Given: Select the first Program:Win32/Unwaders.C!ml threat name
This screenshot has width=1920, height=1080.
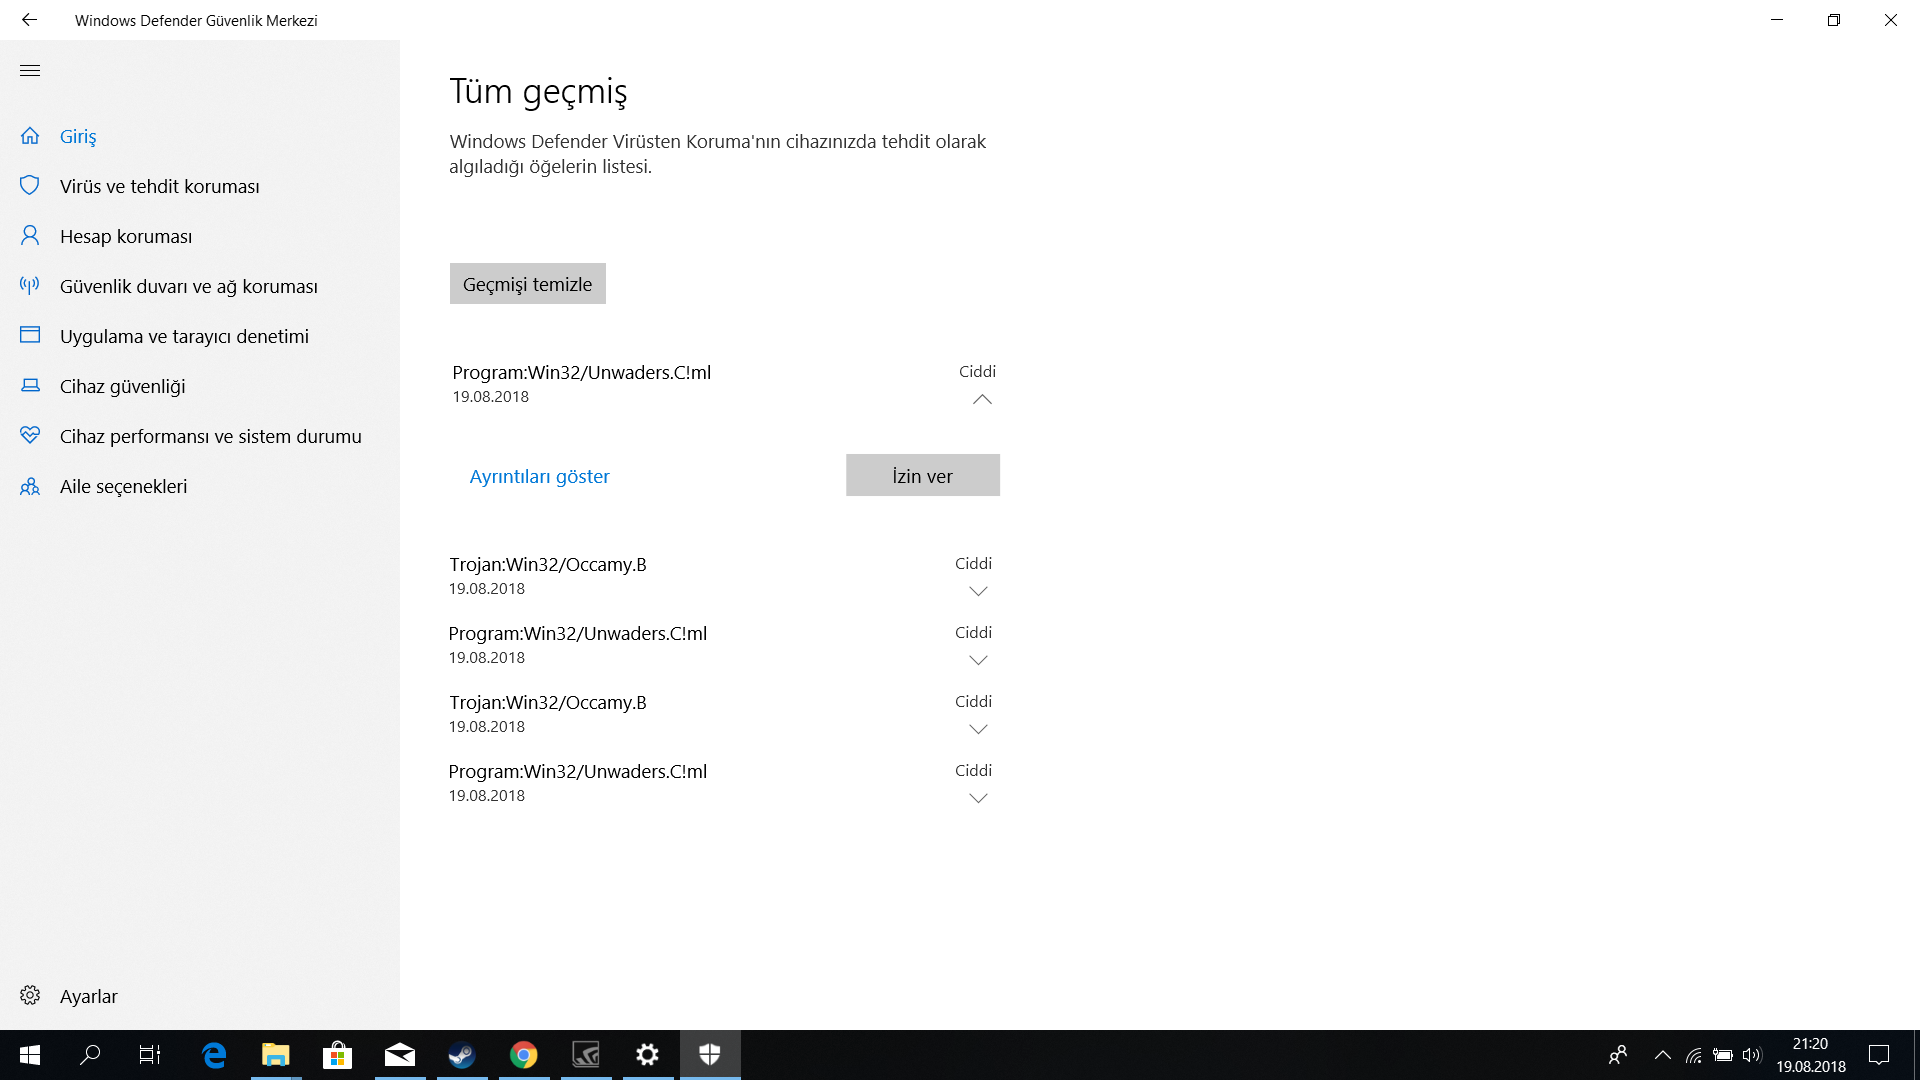Looking at the screenshot, I should pos(582,372).
